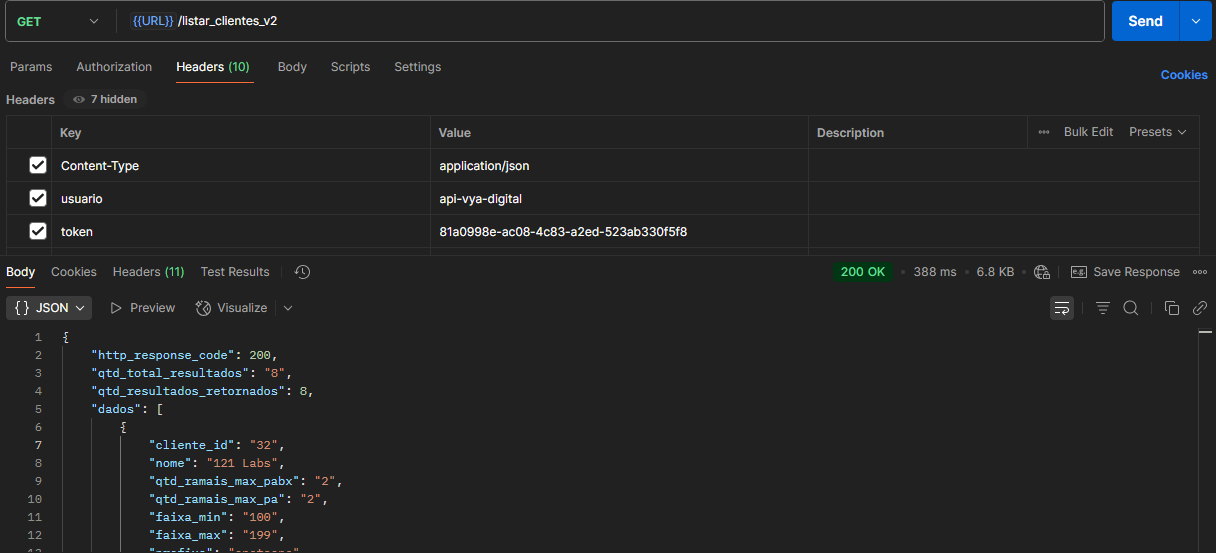
Task: Click the Send button
Action: tap(1145, 21)
